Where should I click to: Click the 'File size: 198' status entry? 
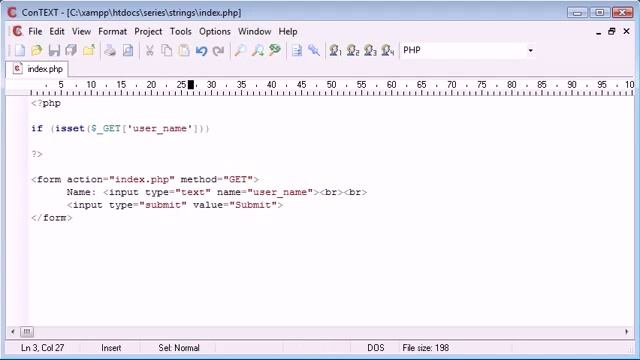click(x=425, y=348)
